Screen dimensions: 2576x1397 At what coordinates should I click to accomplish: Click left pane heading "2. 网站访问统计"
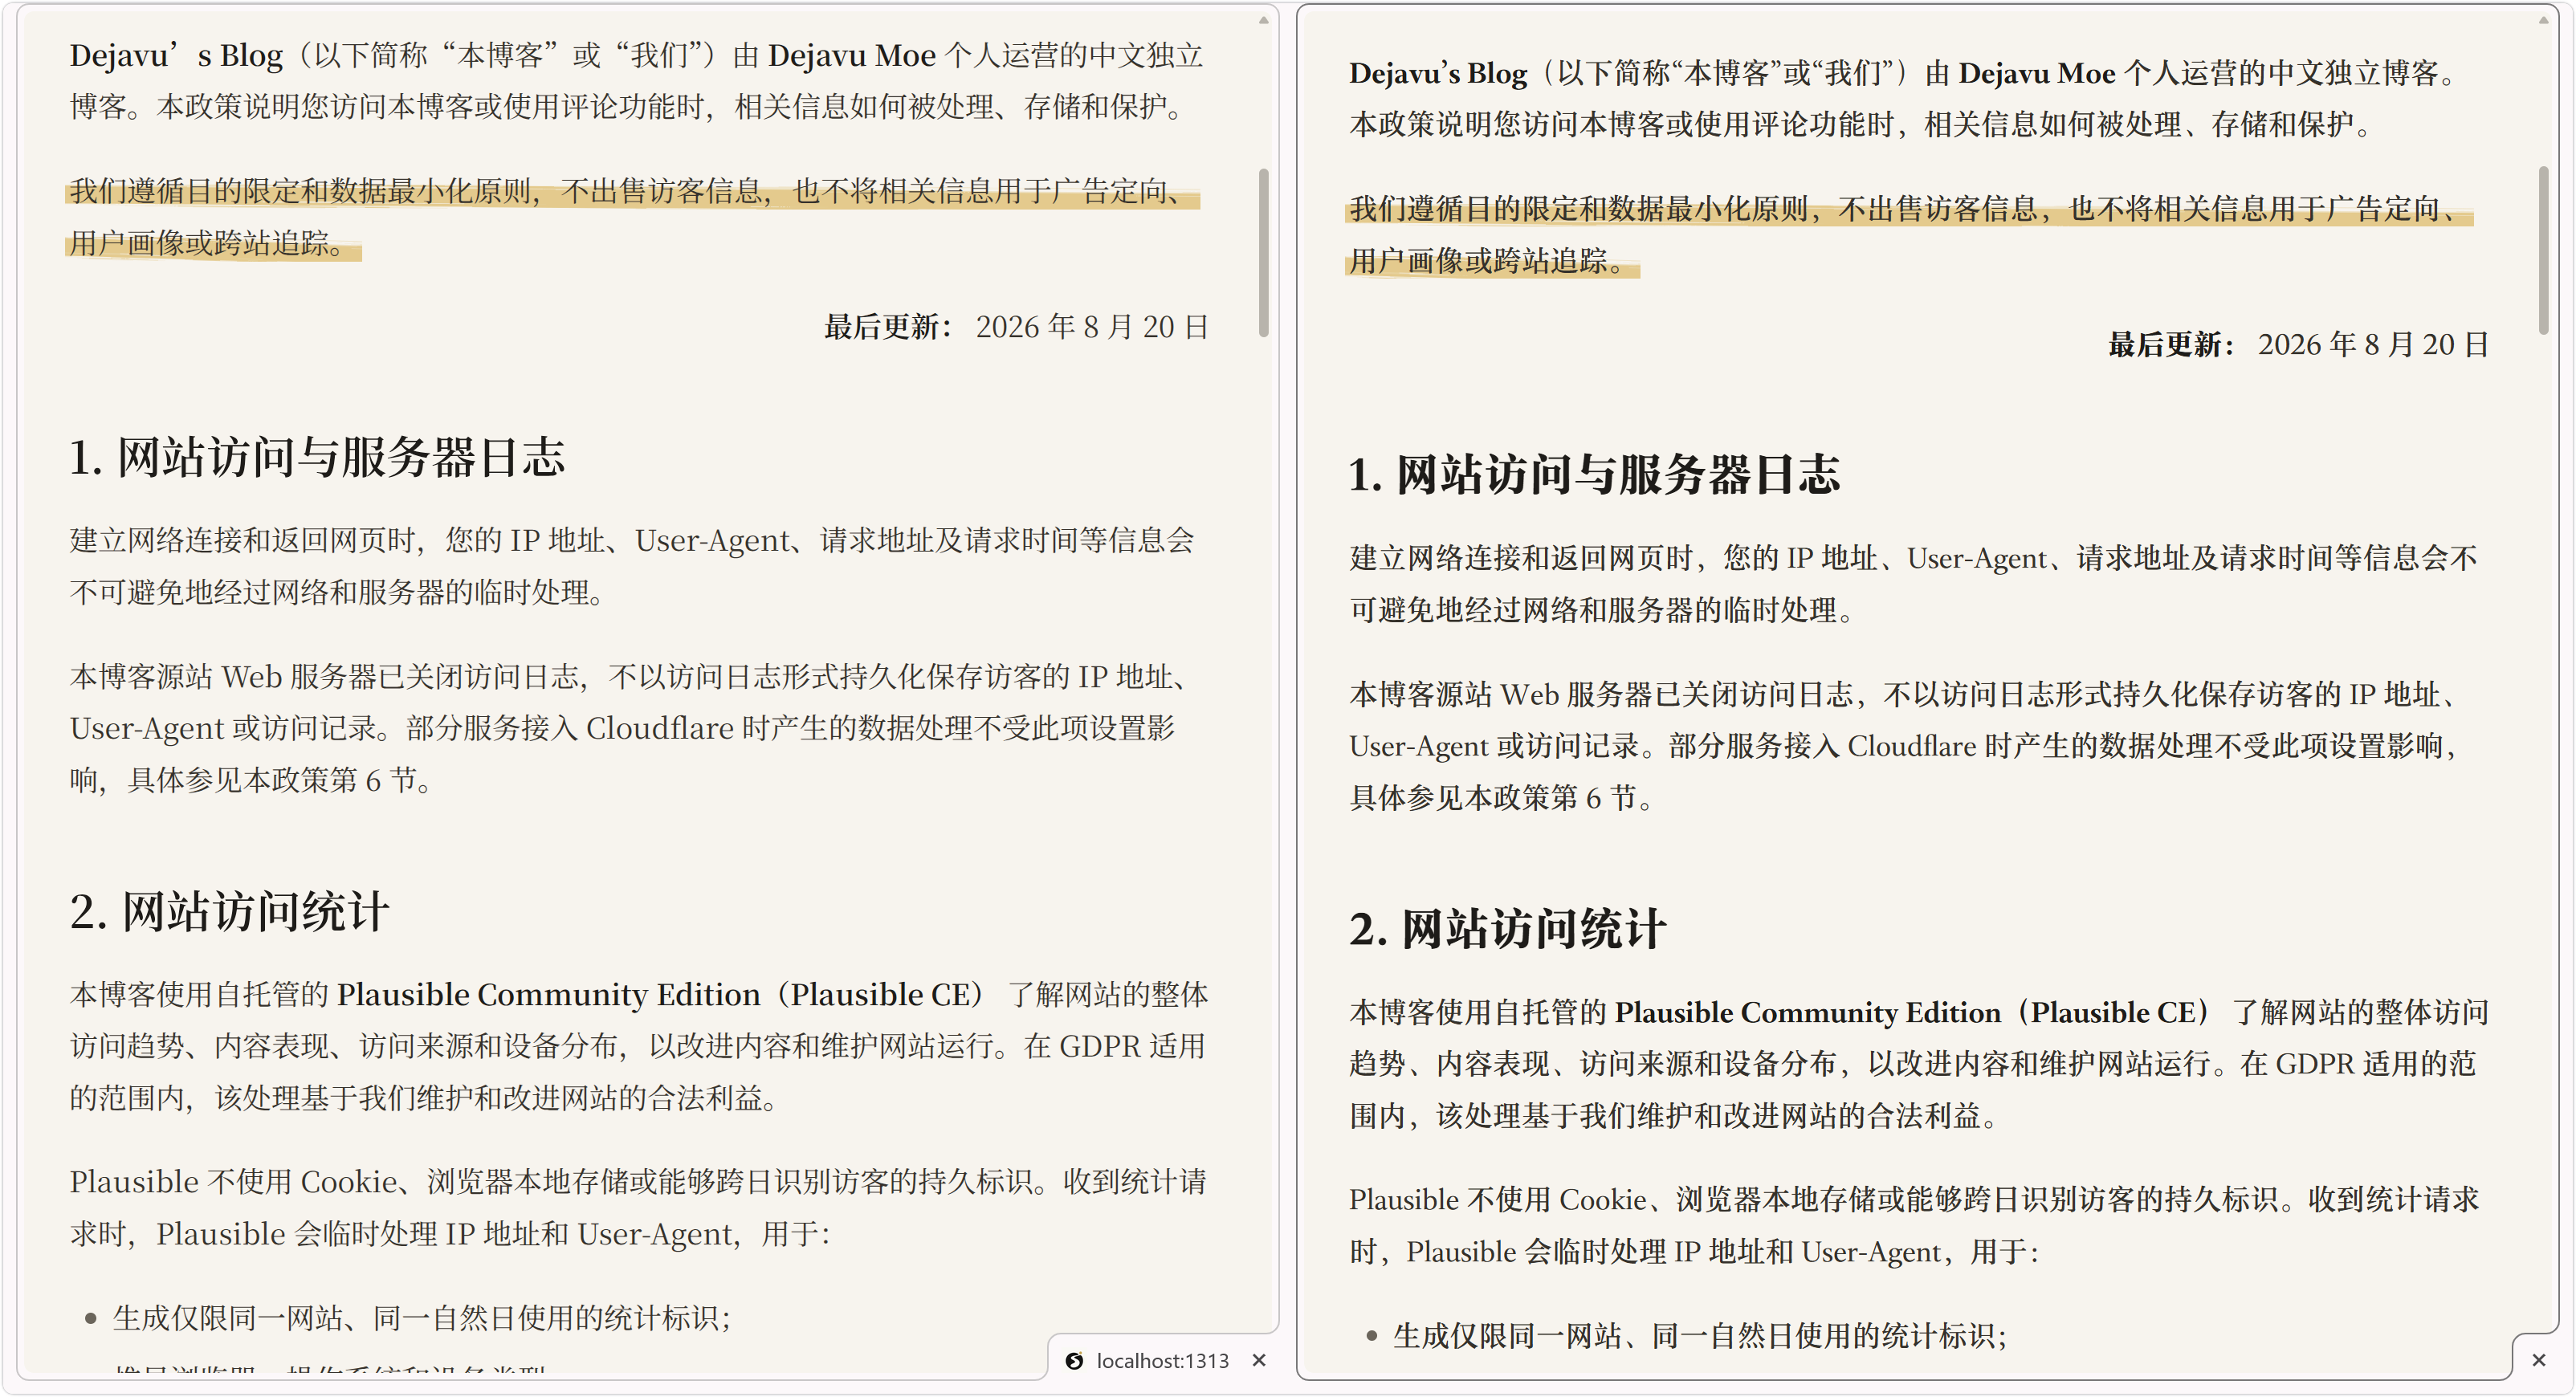coord(229,912)
